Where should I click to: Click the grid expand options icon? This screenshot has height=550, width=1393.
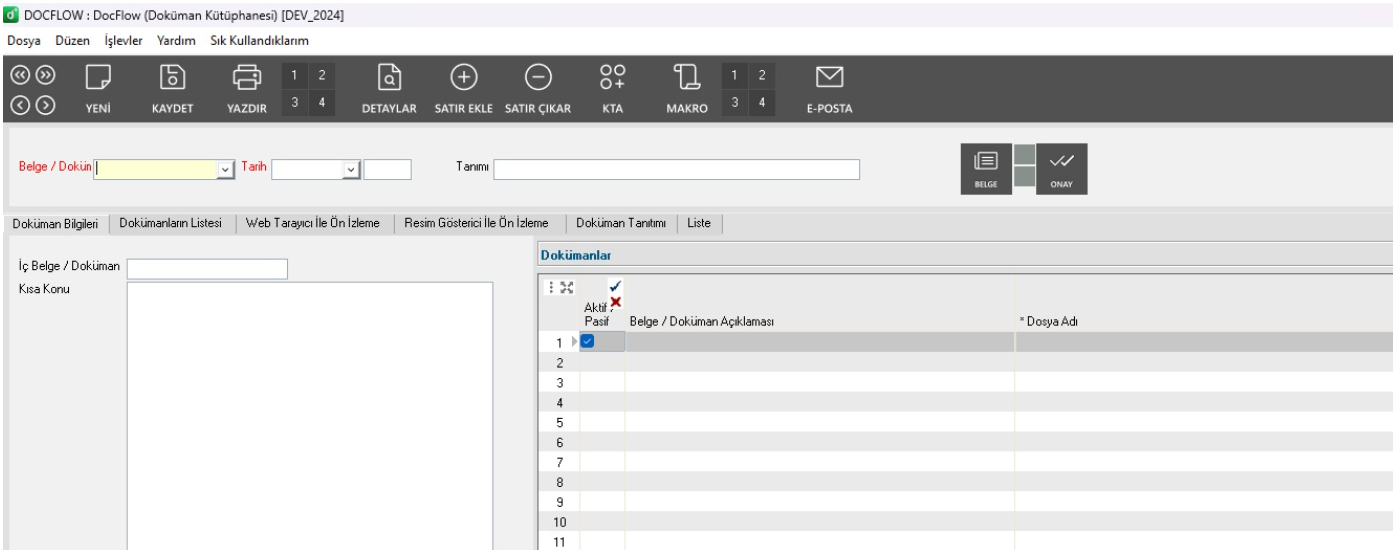[x=559, y=287]
